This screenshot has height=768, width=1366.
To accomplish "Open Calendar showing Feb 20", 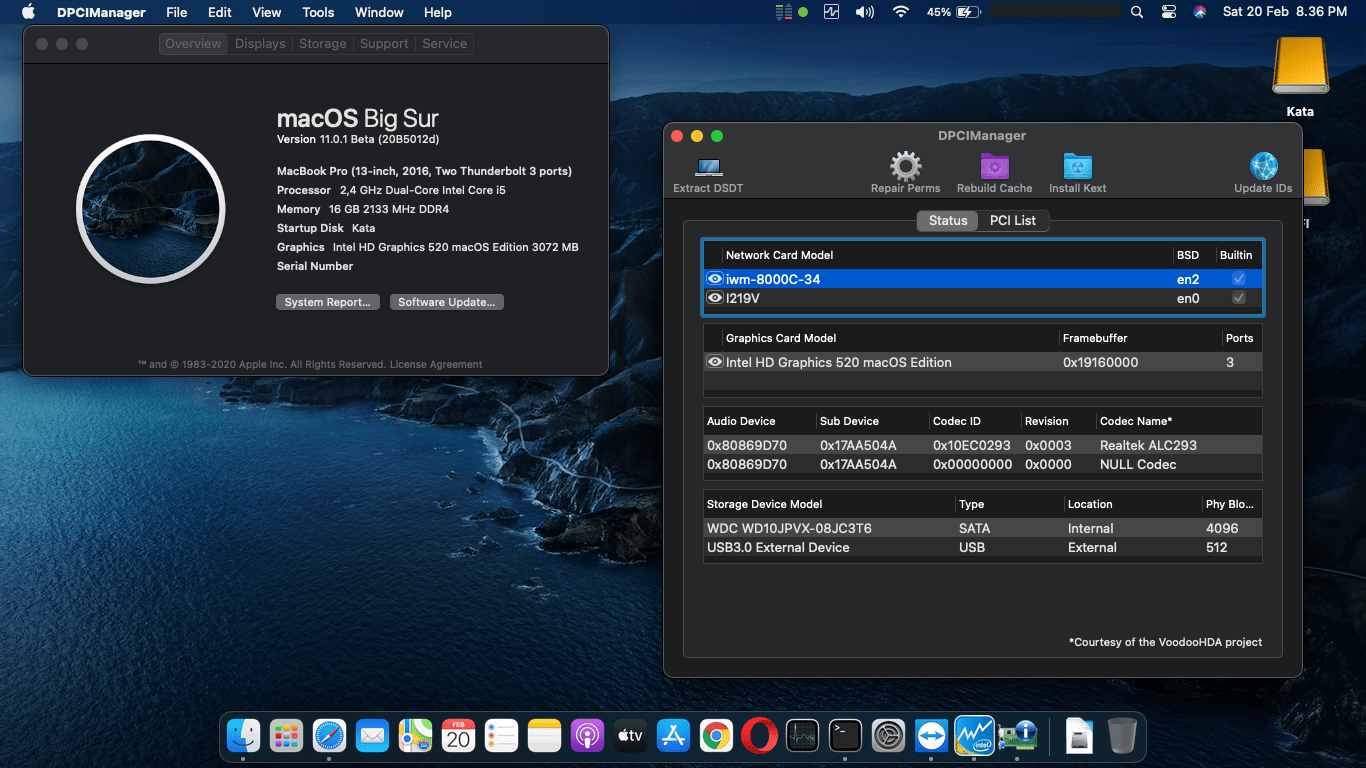I will (458, 736).
